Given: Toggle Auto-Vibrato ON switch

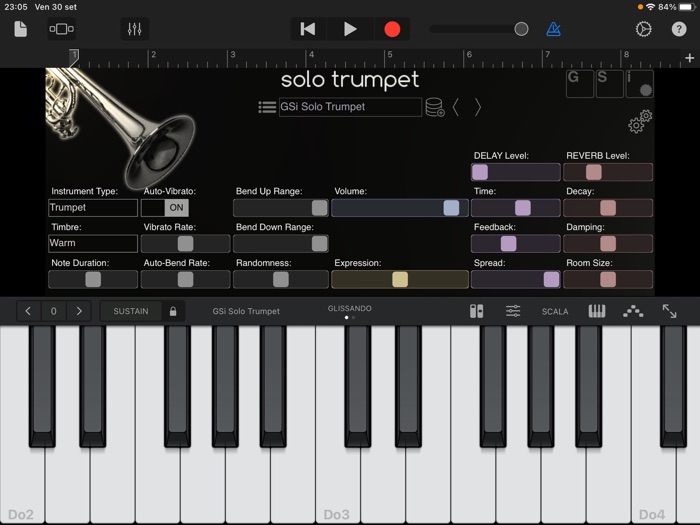Looking at the screenshot, I should pos(165,208).
